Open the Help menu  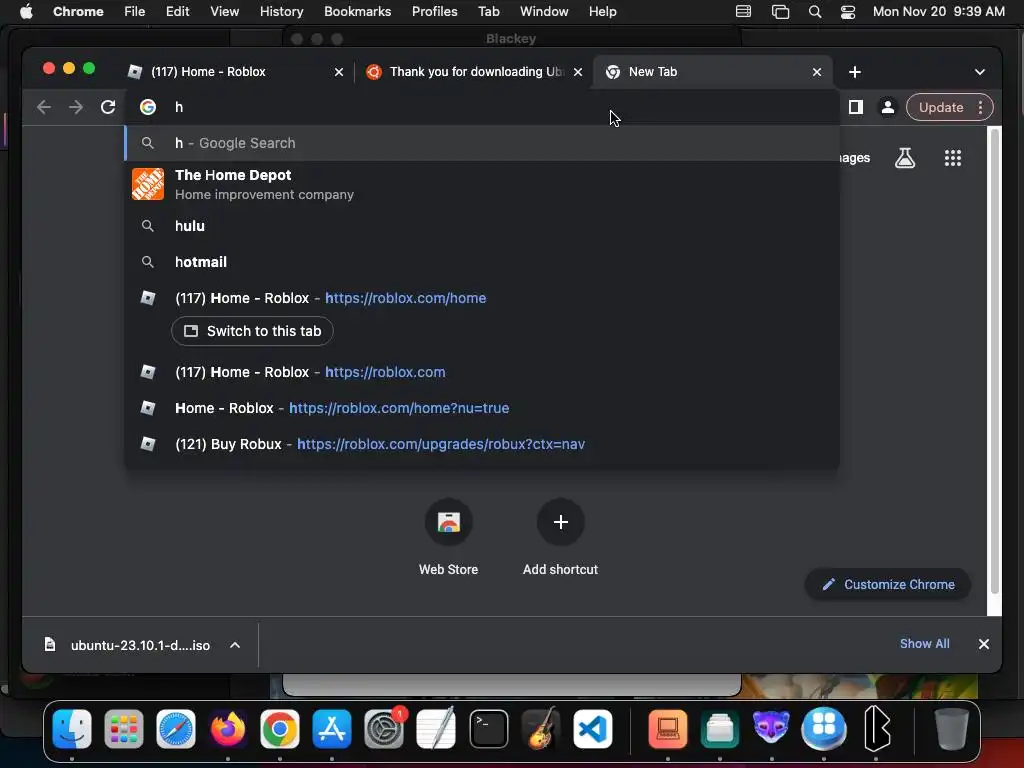click(602, 12)
